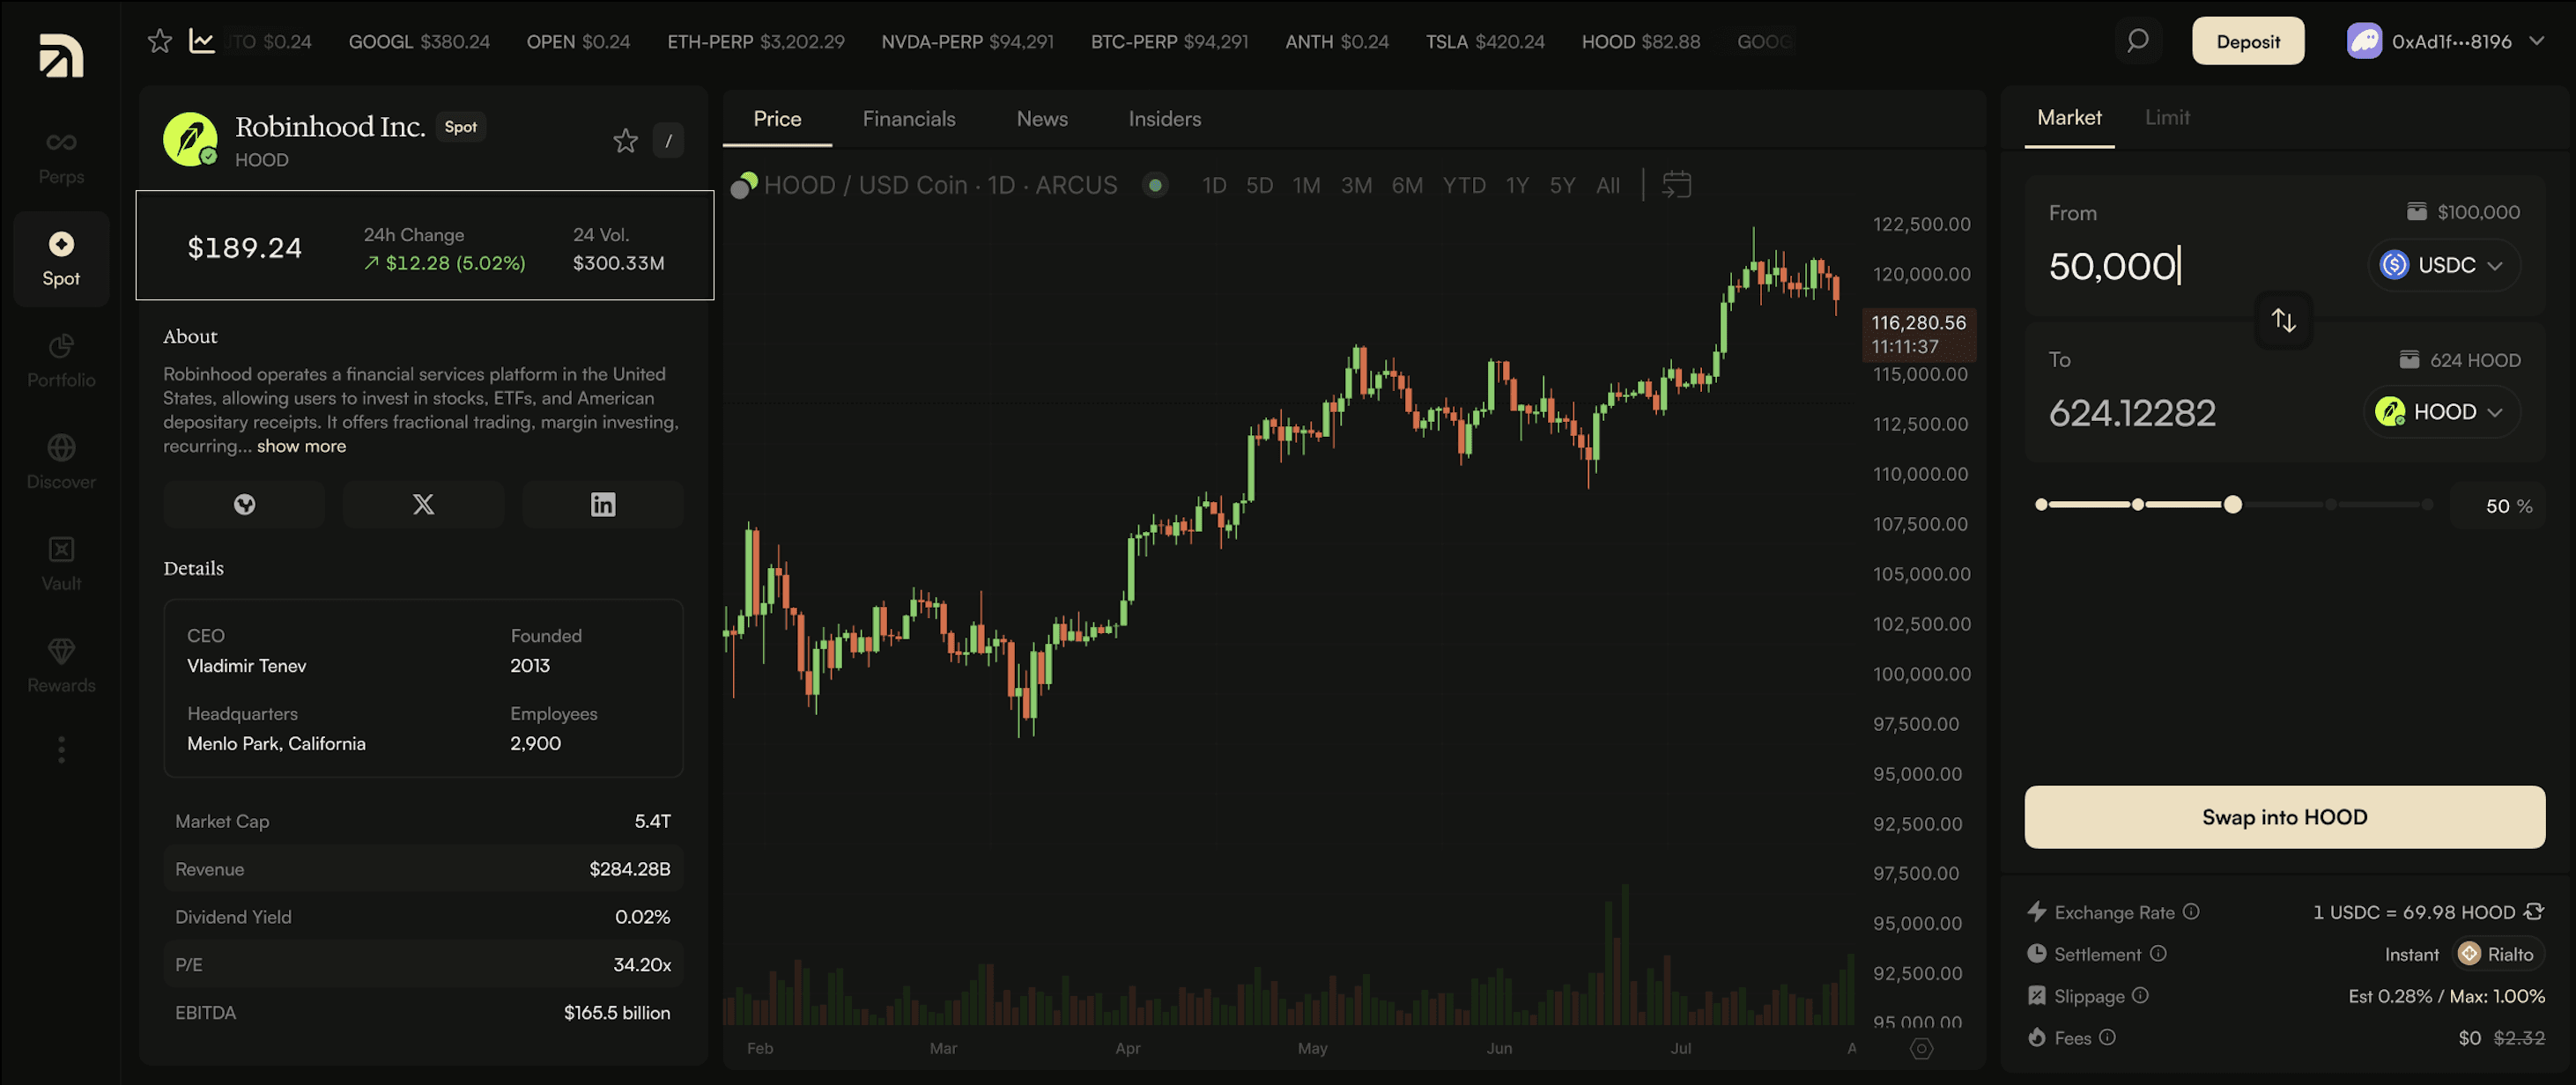This screenshot has height=1085, width=2576.
Task: Click the ticker bar favorites star
Action: coord(160,41)
